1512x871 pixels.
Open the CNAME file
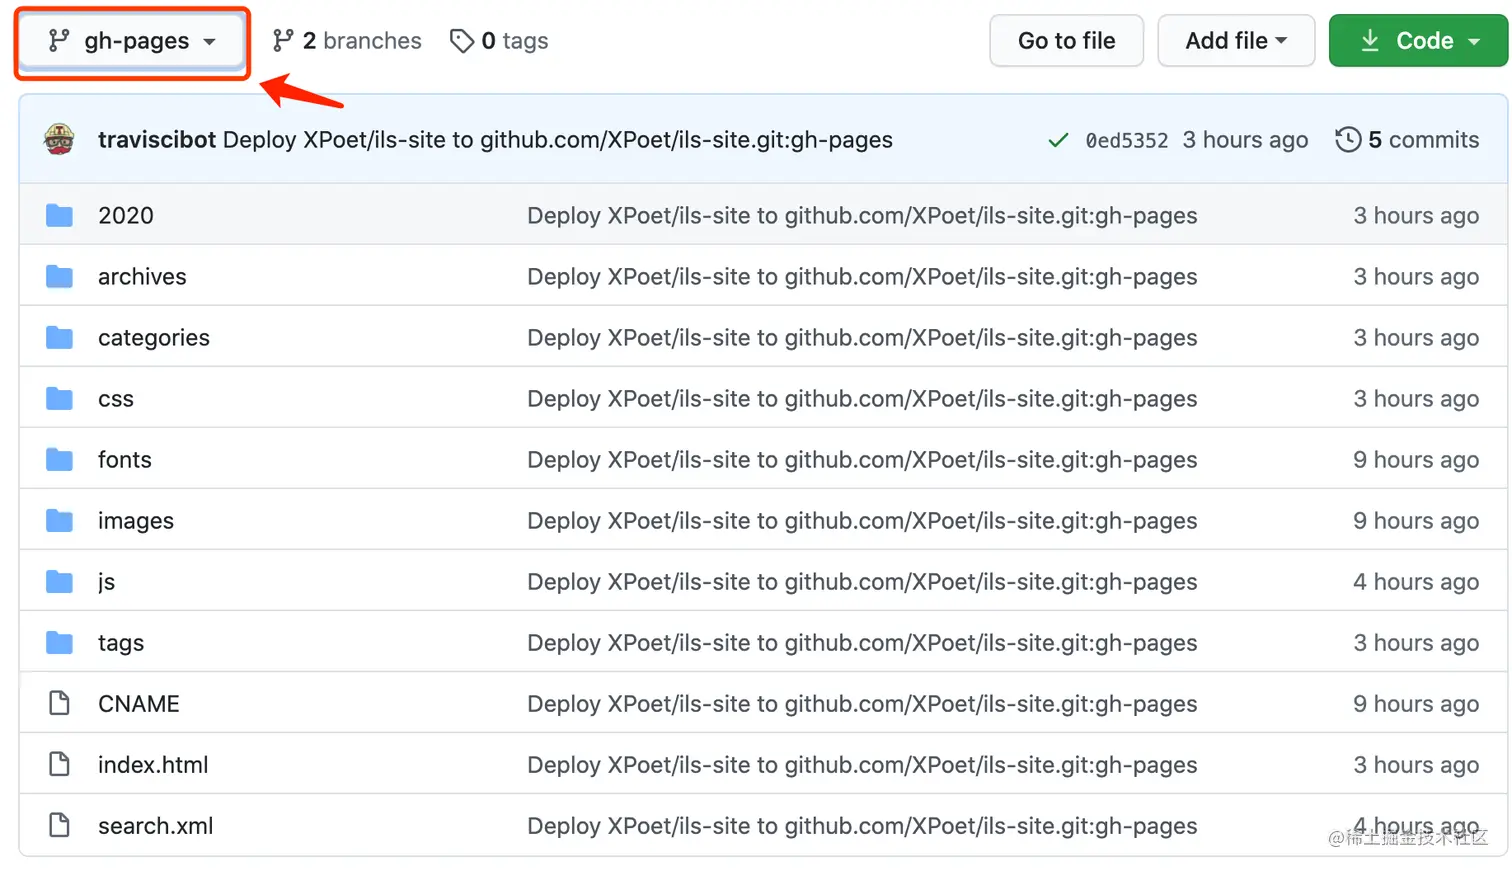coord(139,704)
